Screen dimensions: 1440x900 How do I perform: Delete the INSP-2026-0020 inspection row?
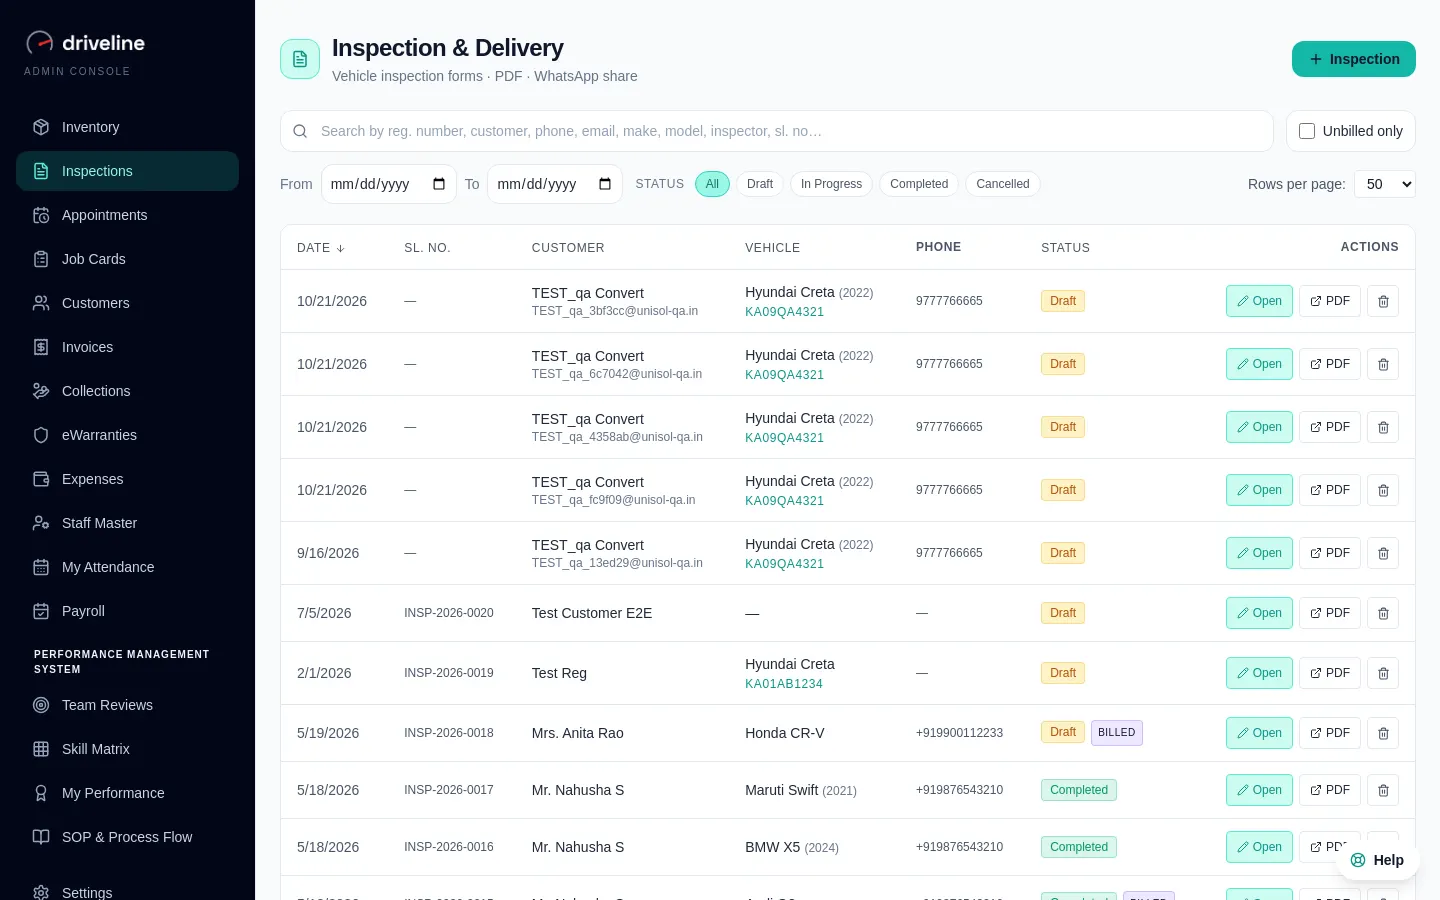1383,613
